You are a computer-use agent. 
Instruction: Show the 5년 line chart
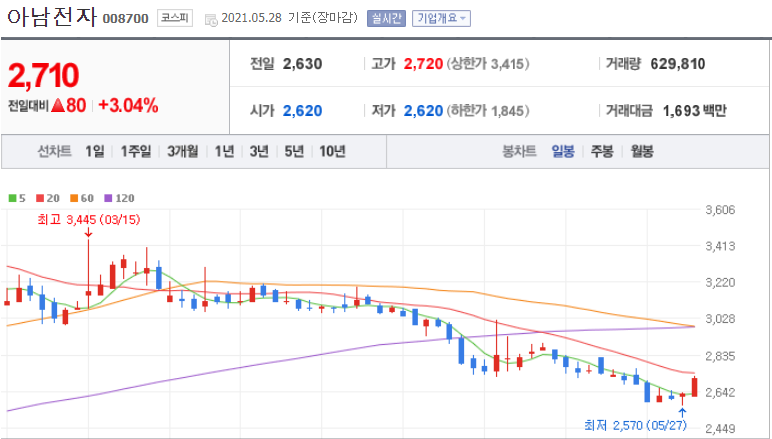point(294,151)
